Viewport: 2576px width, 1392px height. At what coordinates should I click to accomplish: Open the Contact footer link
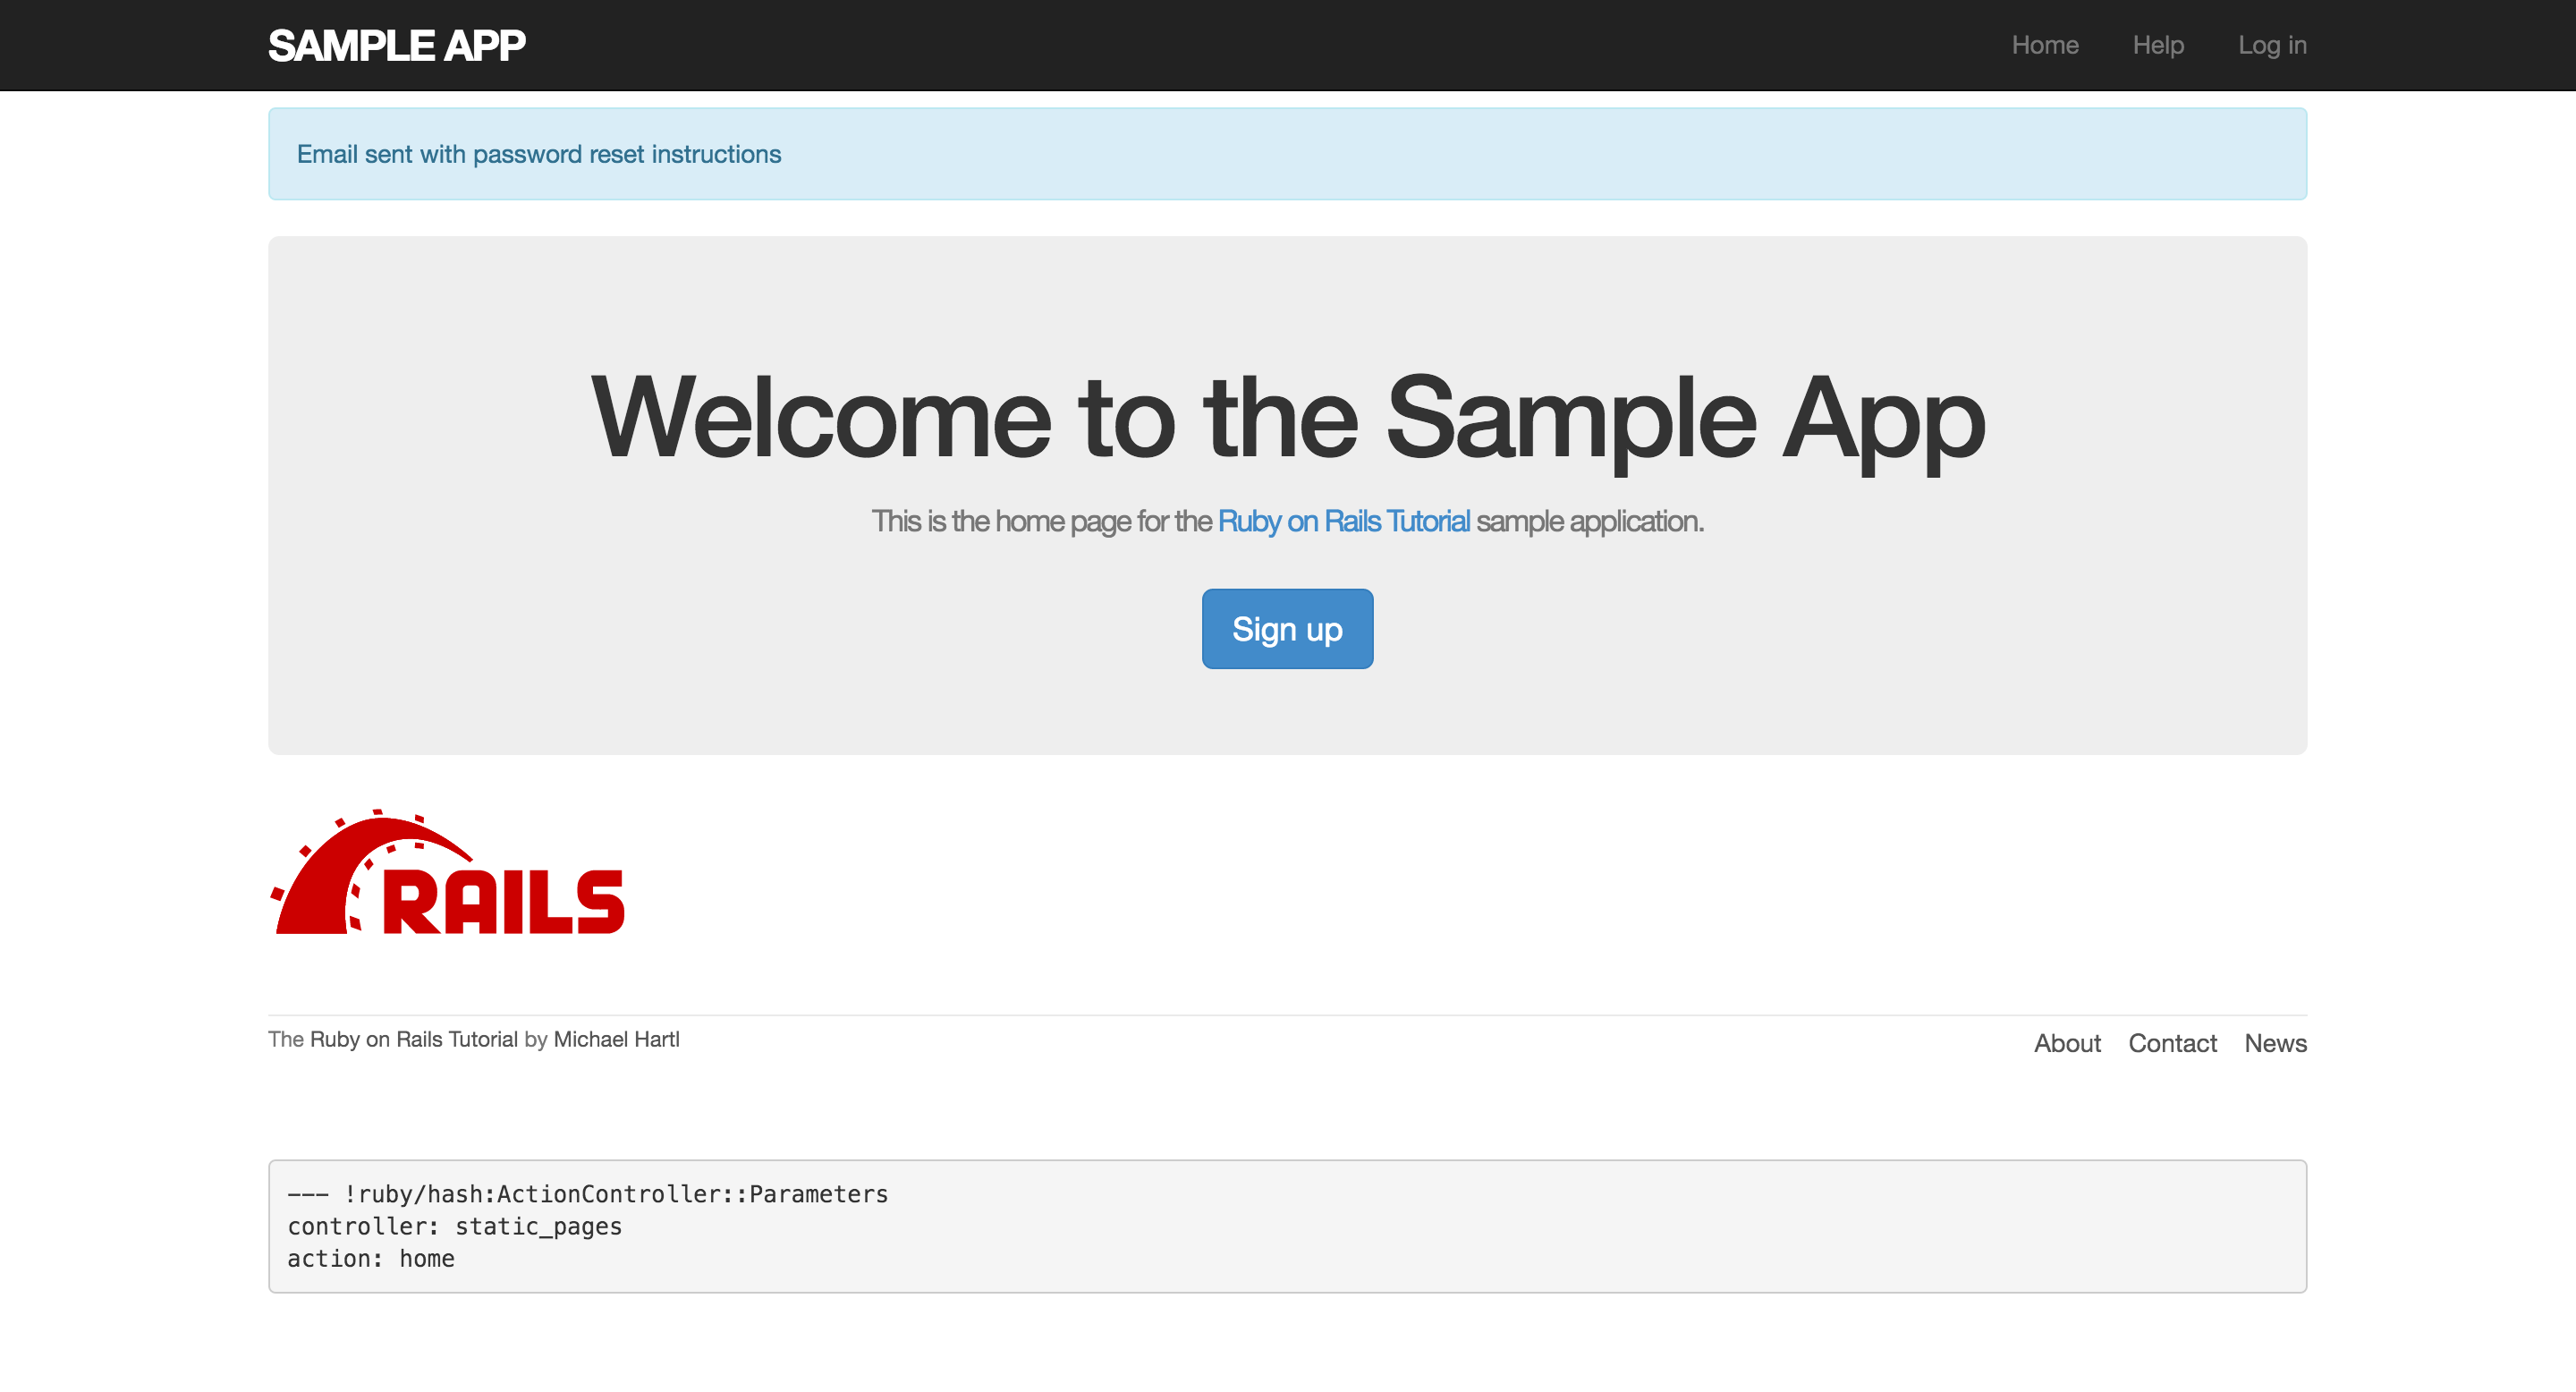pyautogui.click(x=2171, y=1043)
